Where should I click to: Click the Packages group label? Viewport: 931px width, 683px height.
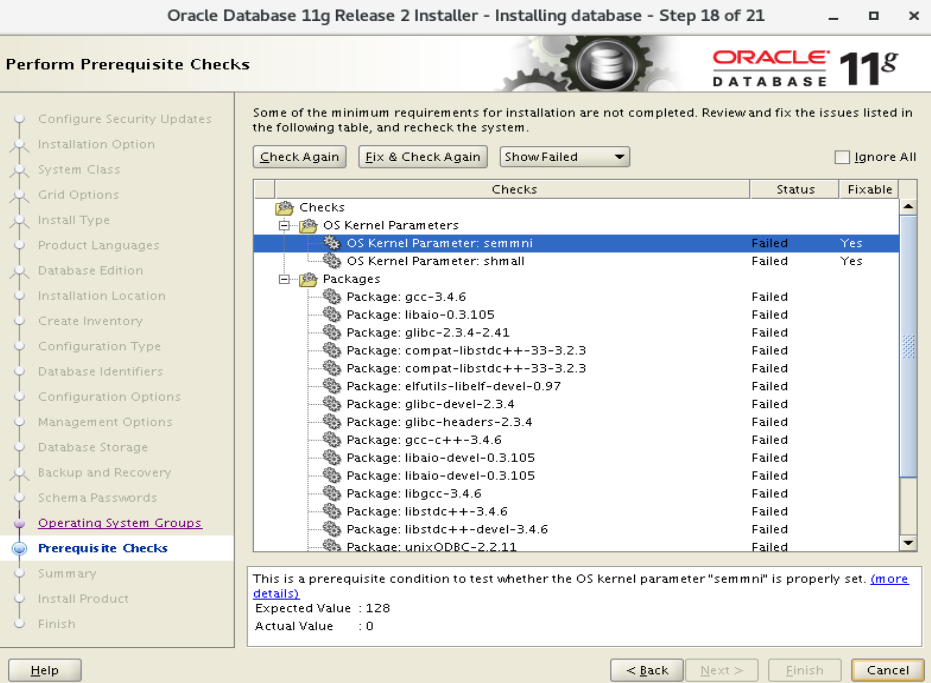pyautogui.click(x=352, y=279)
